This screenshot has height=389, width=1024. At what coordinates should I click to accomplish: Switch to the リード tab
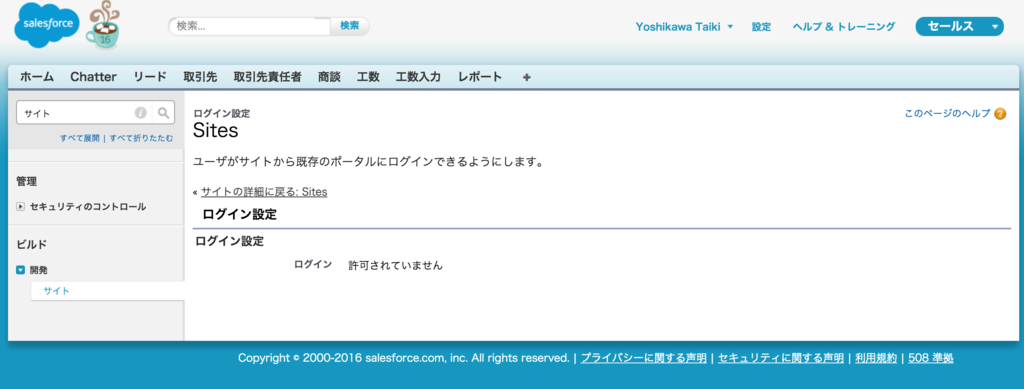coord(150,77)
